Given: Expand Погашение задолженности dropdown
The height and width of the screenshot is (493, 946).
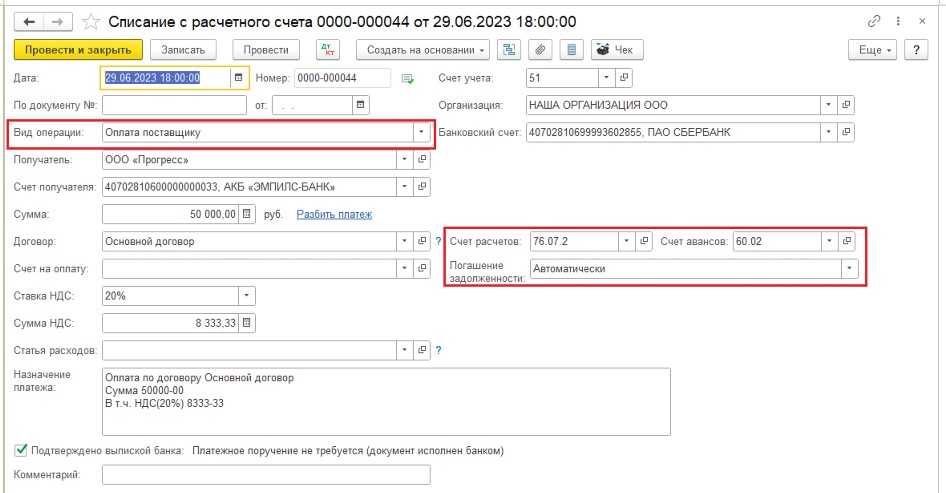Looking at the screenshot, I should (x=849, y=268).
